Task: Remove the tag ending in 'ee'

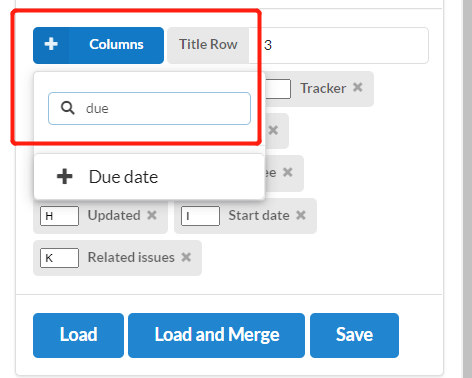Action: click(x=288, y=172)
